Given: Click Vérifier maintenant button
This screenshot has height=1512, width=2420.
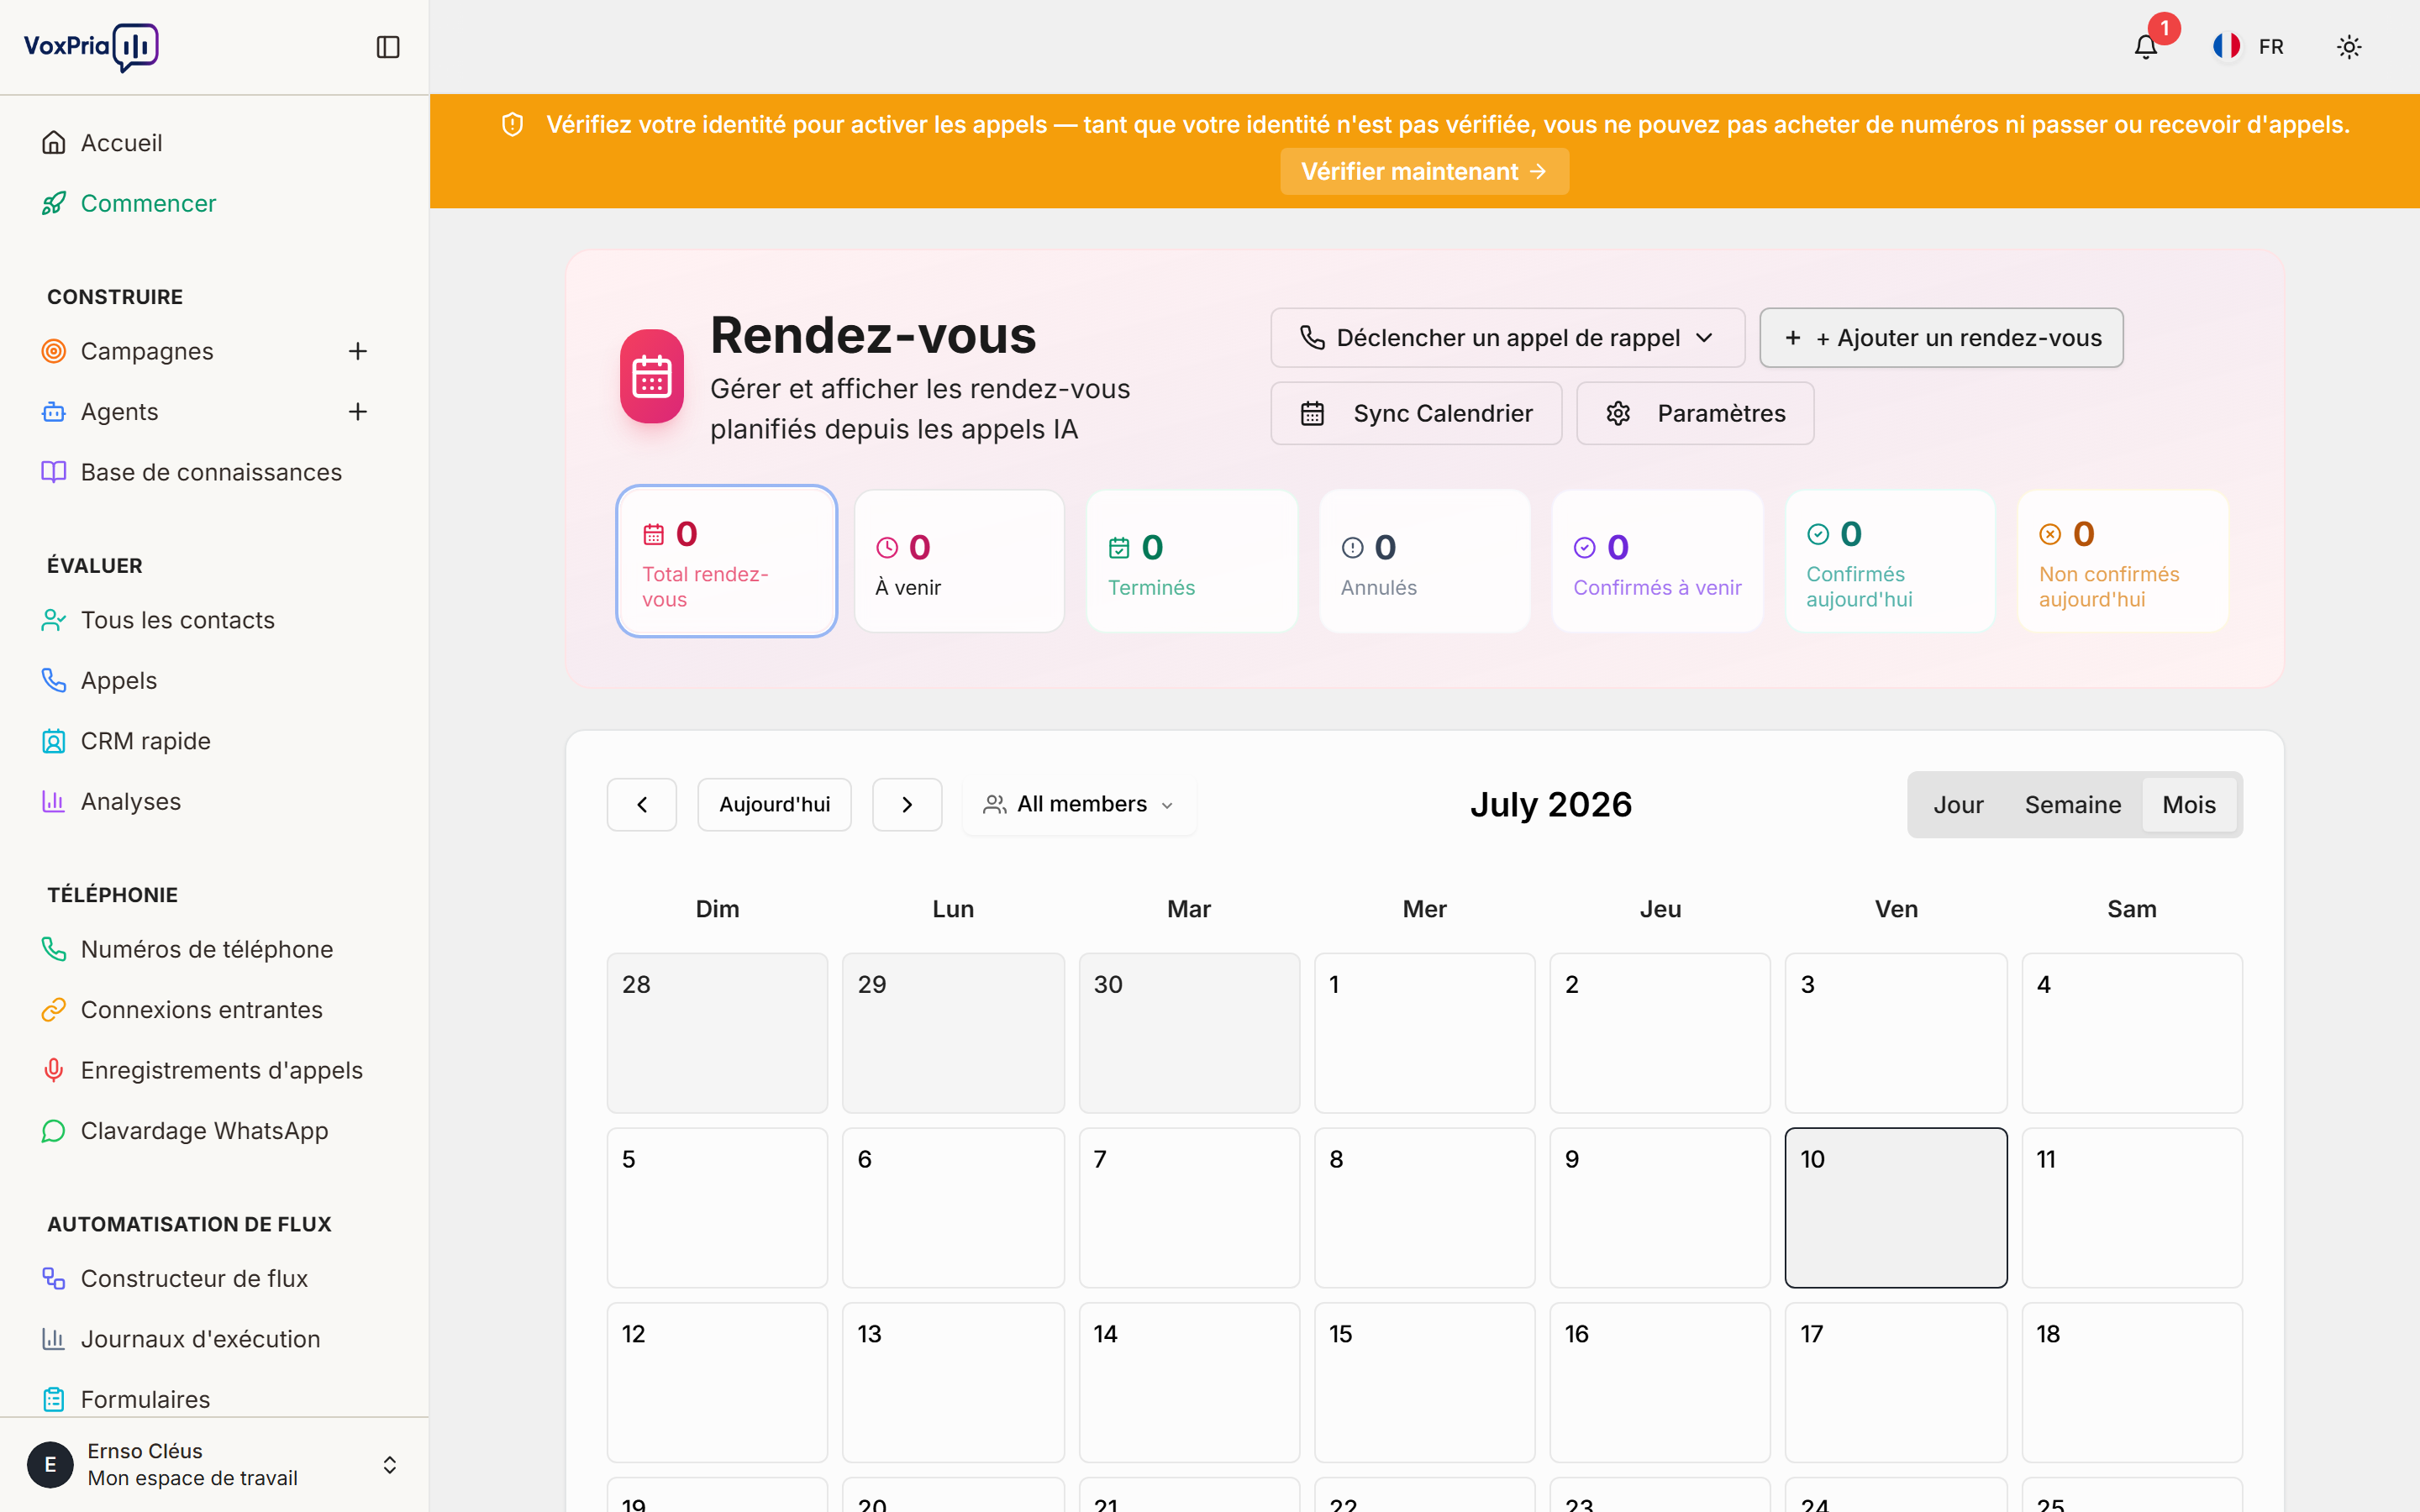Looking at the screenshot, I should pos(1424,172).
